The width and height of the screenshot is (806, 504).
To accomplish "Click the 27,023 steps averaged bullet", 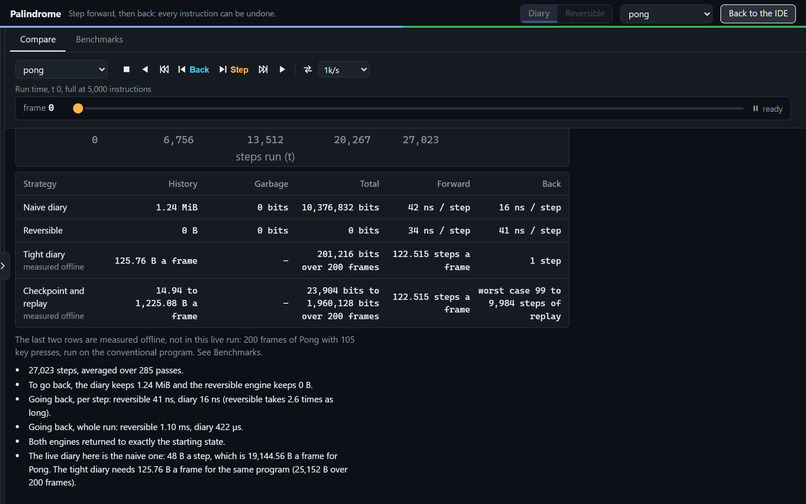I will pos(106,370).
